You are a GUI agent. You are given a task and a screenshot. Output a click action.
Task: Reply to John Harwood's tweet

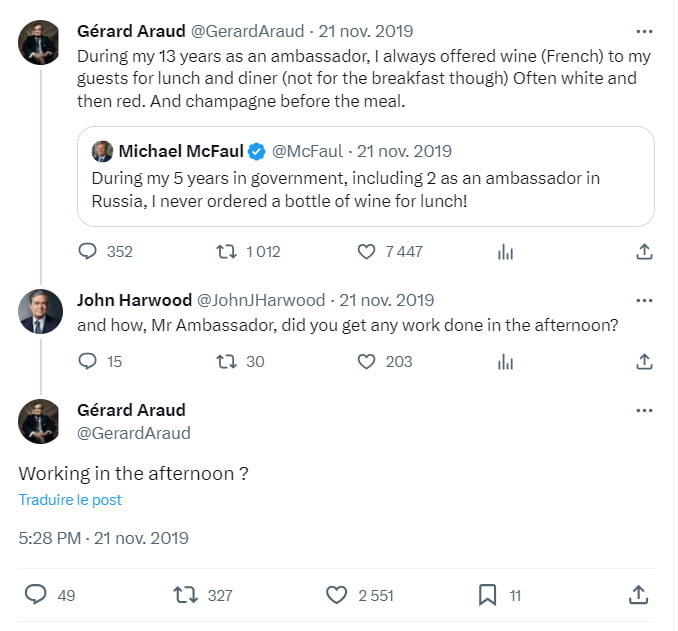click(x=88, y=361)
